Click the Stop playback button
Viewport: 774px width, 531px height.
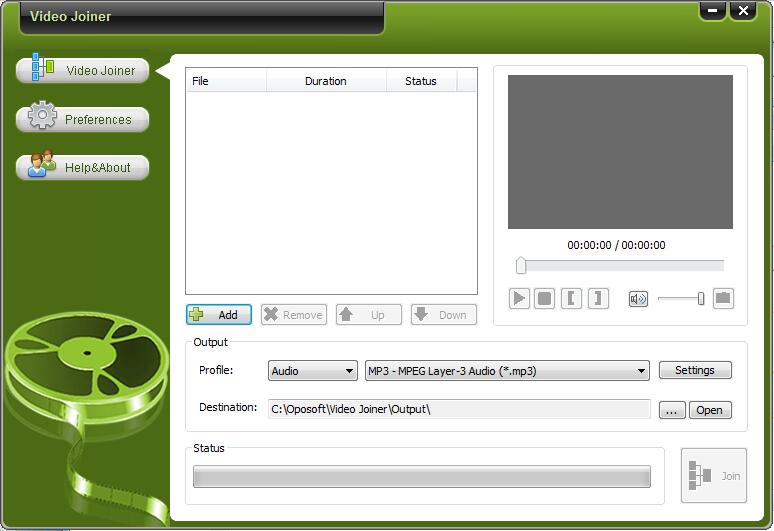tap(545, 298)
